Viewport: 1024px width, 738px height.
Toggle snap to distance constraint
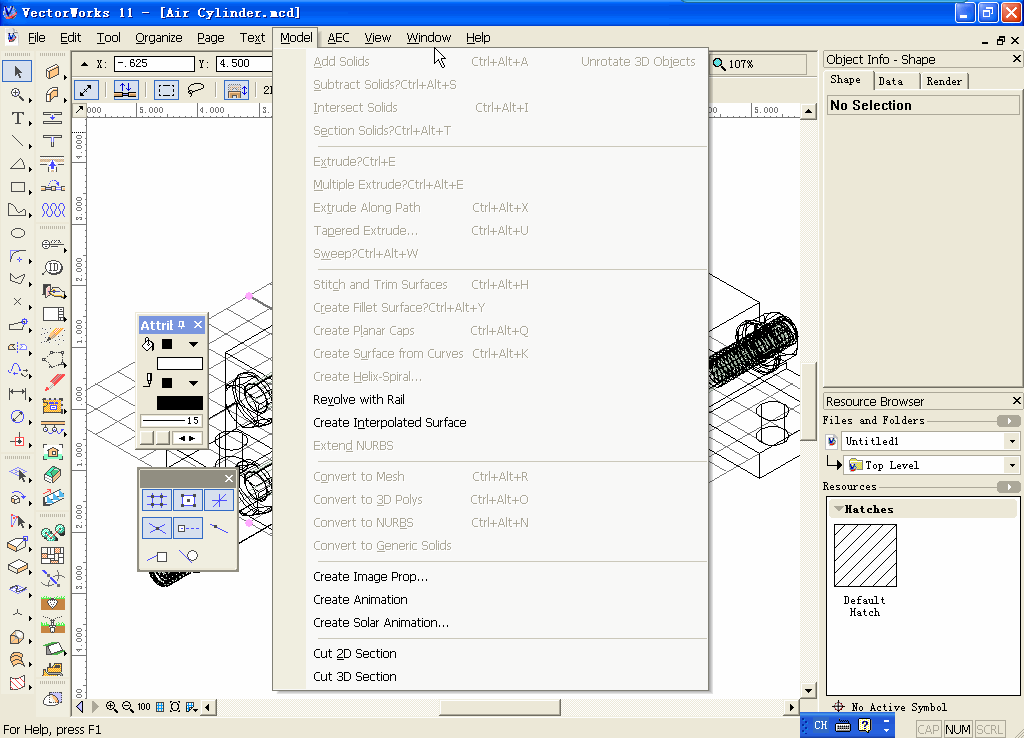(x=219, y=528)
